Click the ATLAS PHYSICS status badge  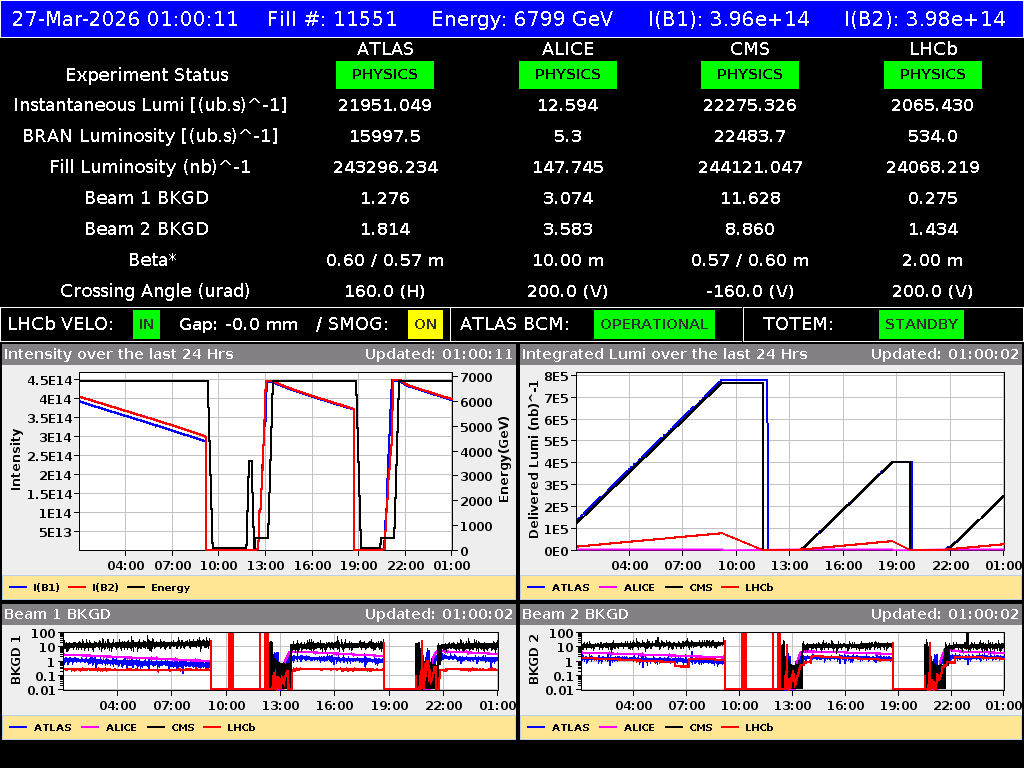point(385,74)
